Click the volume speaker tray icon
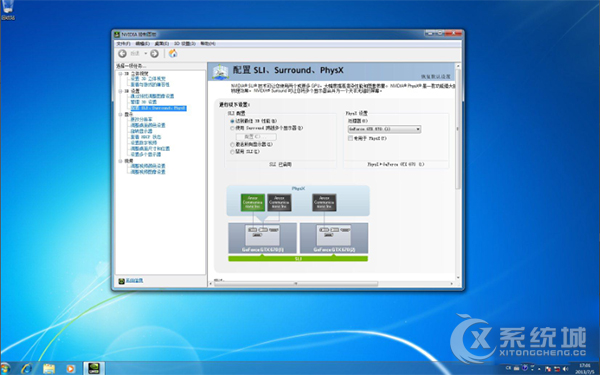This screenshot has height=375, width=600. pyautogui.click(x=565, y=369)
